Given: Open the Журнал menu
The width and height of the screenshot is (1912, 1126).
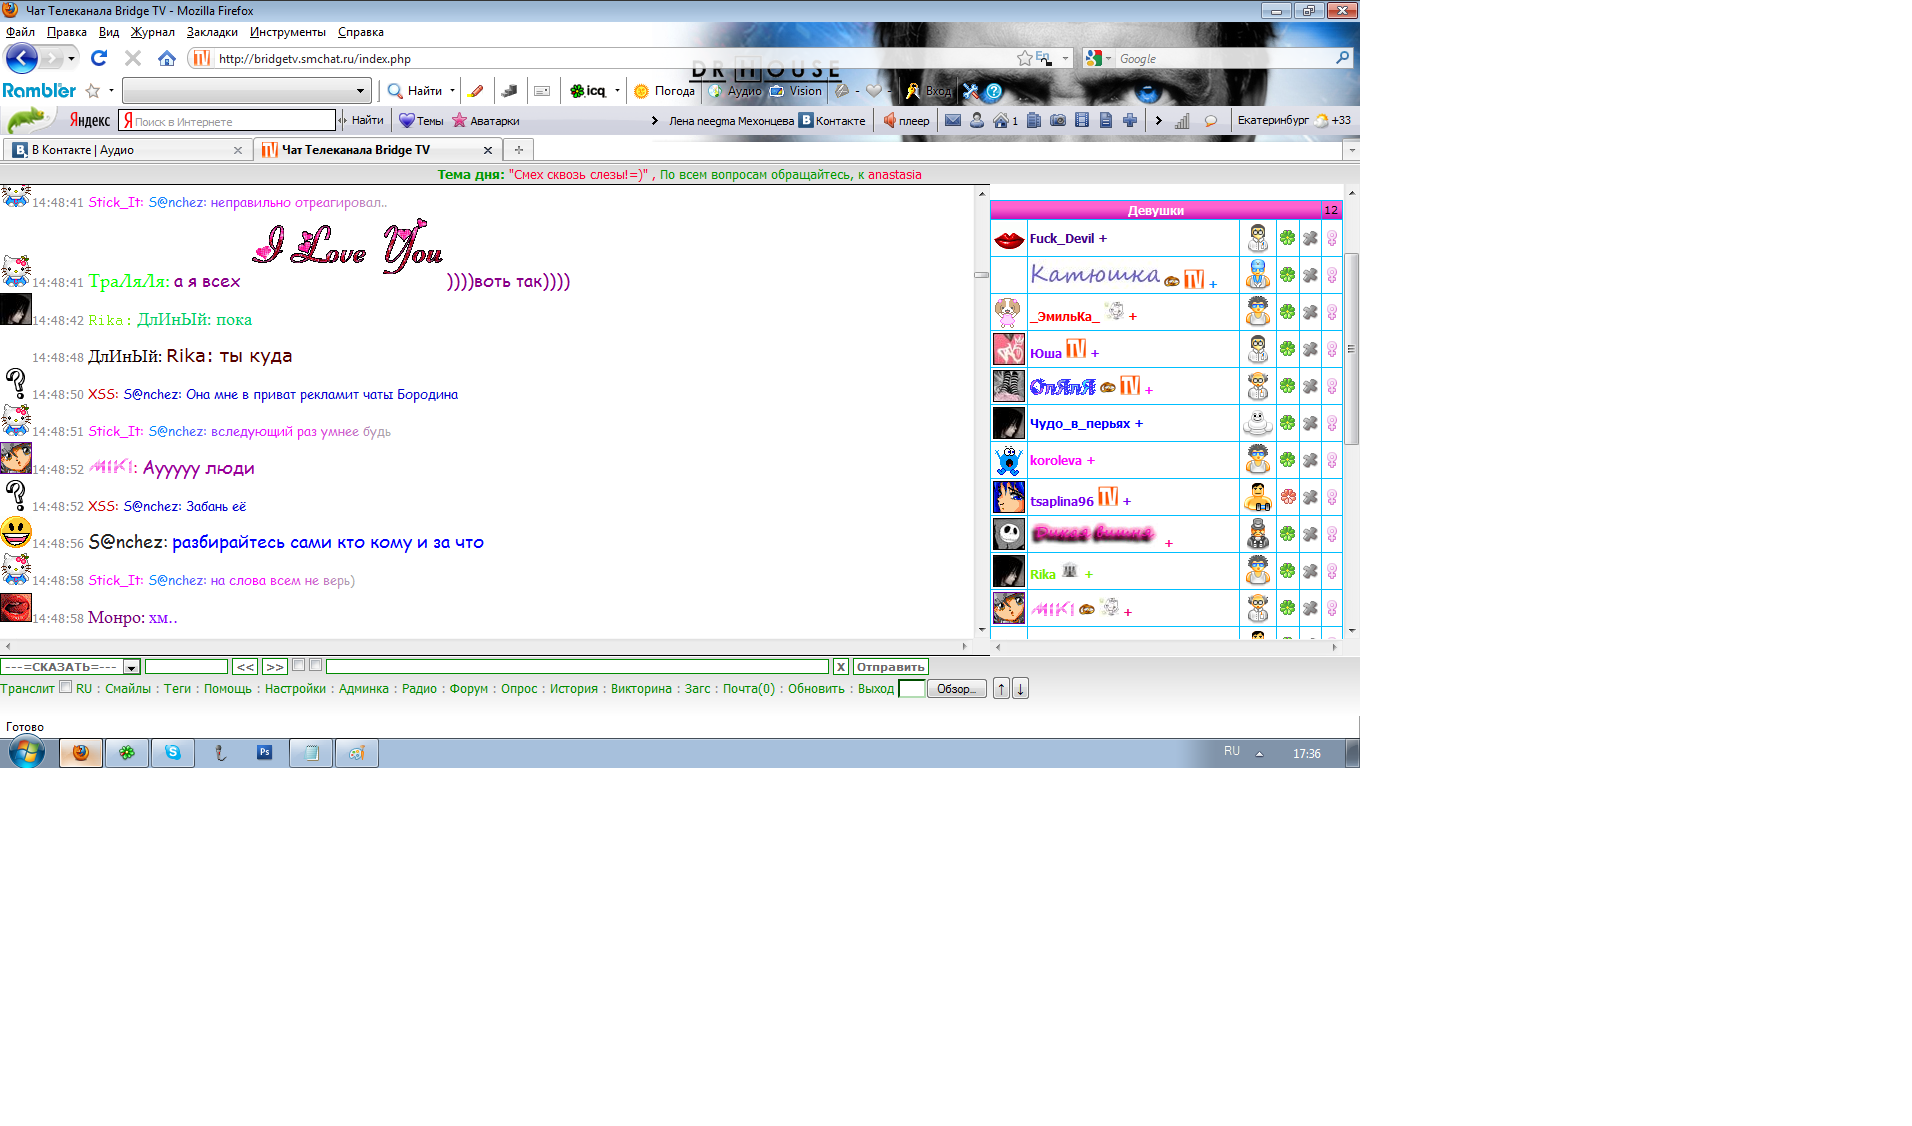Looking at the screenshot, I should click(x=152, y=32).
